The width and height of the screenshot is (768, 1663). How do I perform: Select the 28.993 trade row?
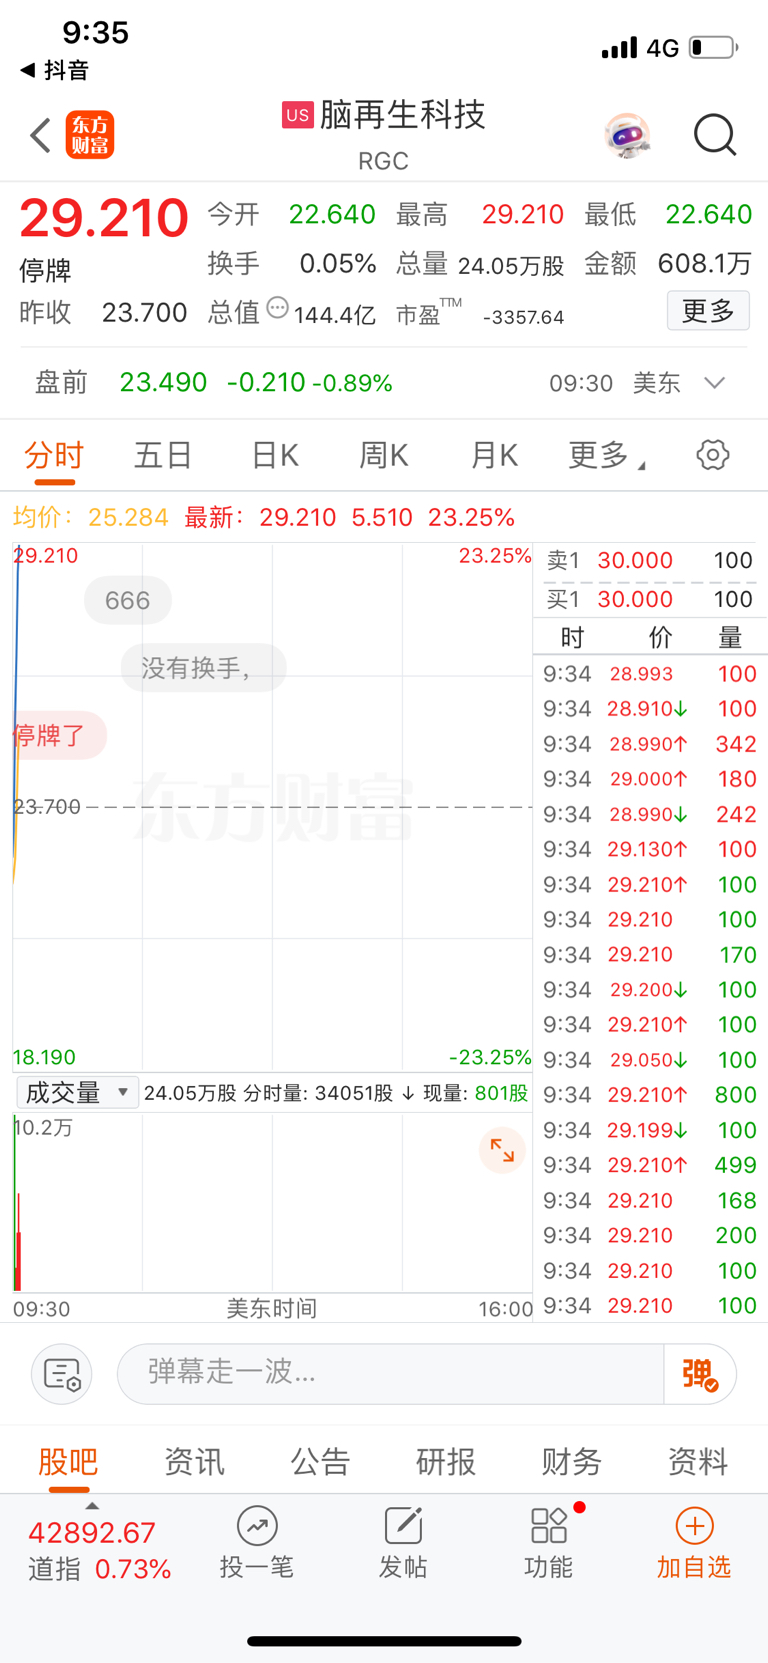[x=650, y=674]
